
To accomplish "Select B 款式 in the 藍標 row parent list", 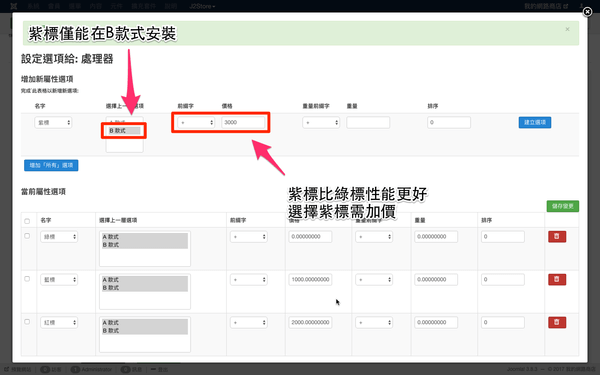I will tap(145, 288).
